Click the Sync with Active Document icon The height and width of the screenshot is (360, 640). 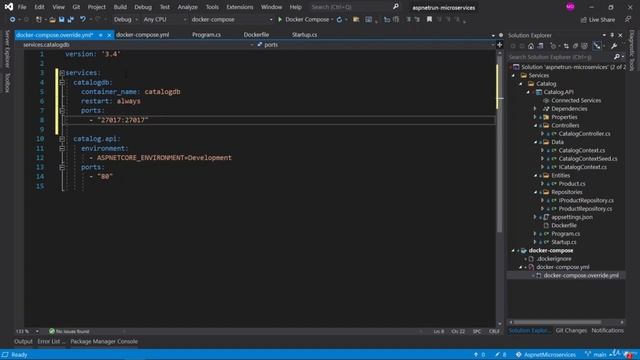click(566, 46)
